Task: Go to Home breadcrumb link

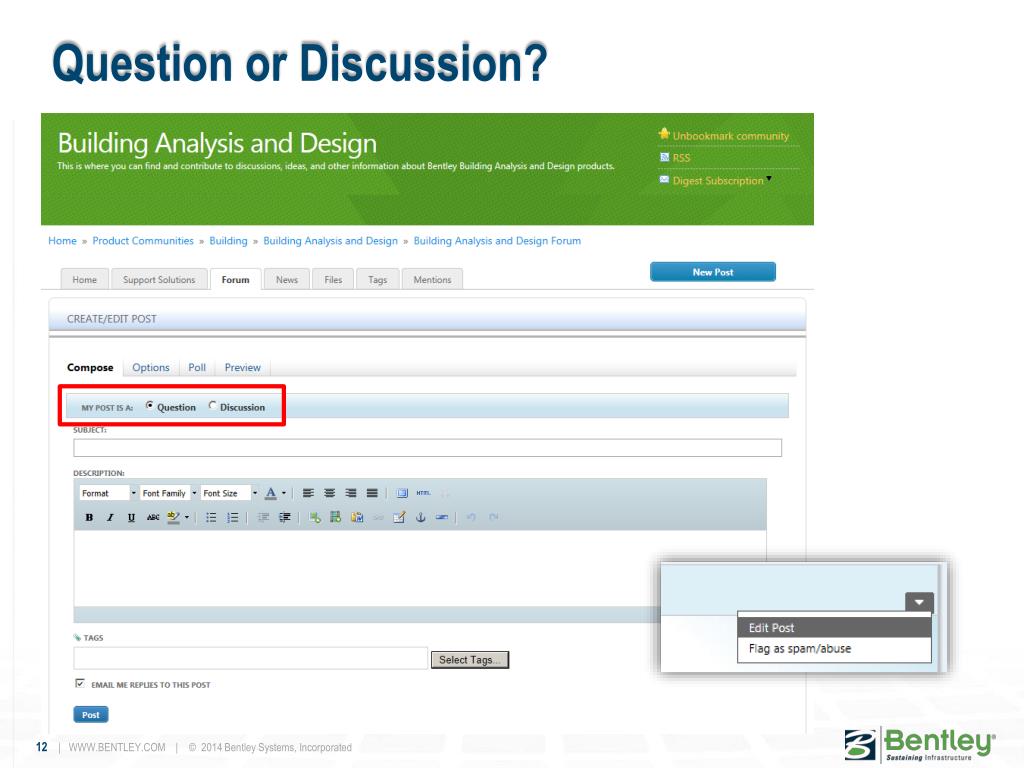Action: pyautogui.click(x=62, y=240)
